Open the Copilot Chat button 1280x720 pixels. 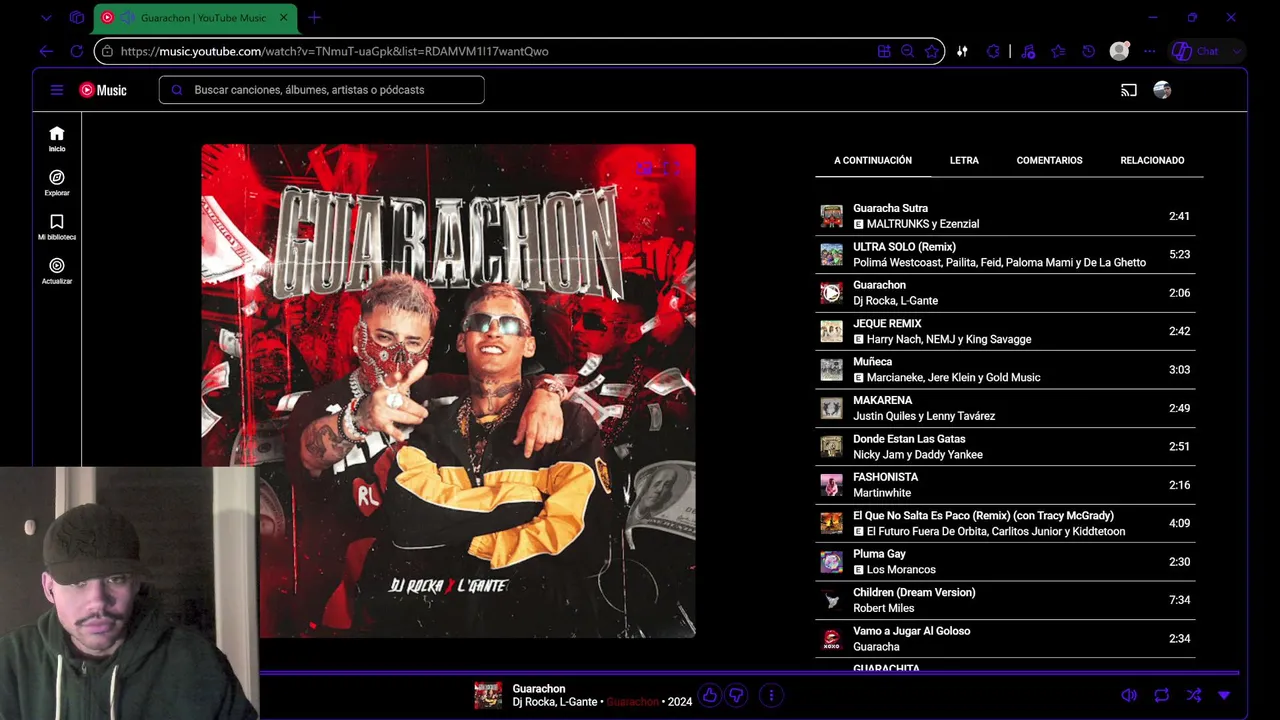click(x=1196, y=51)
